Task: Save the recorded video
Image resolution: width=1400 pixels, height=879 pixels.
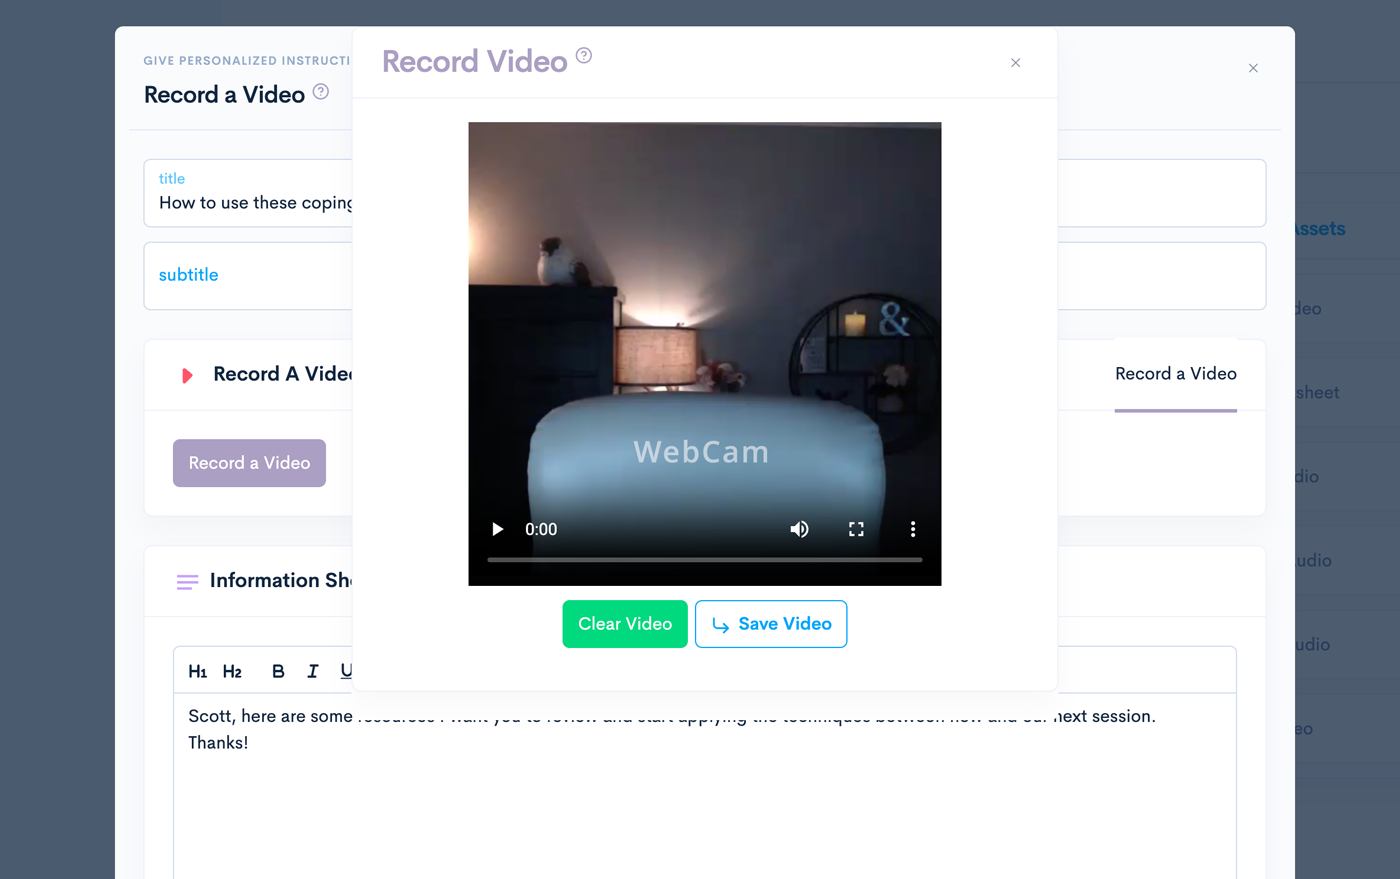Action: coord(771,624)
